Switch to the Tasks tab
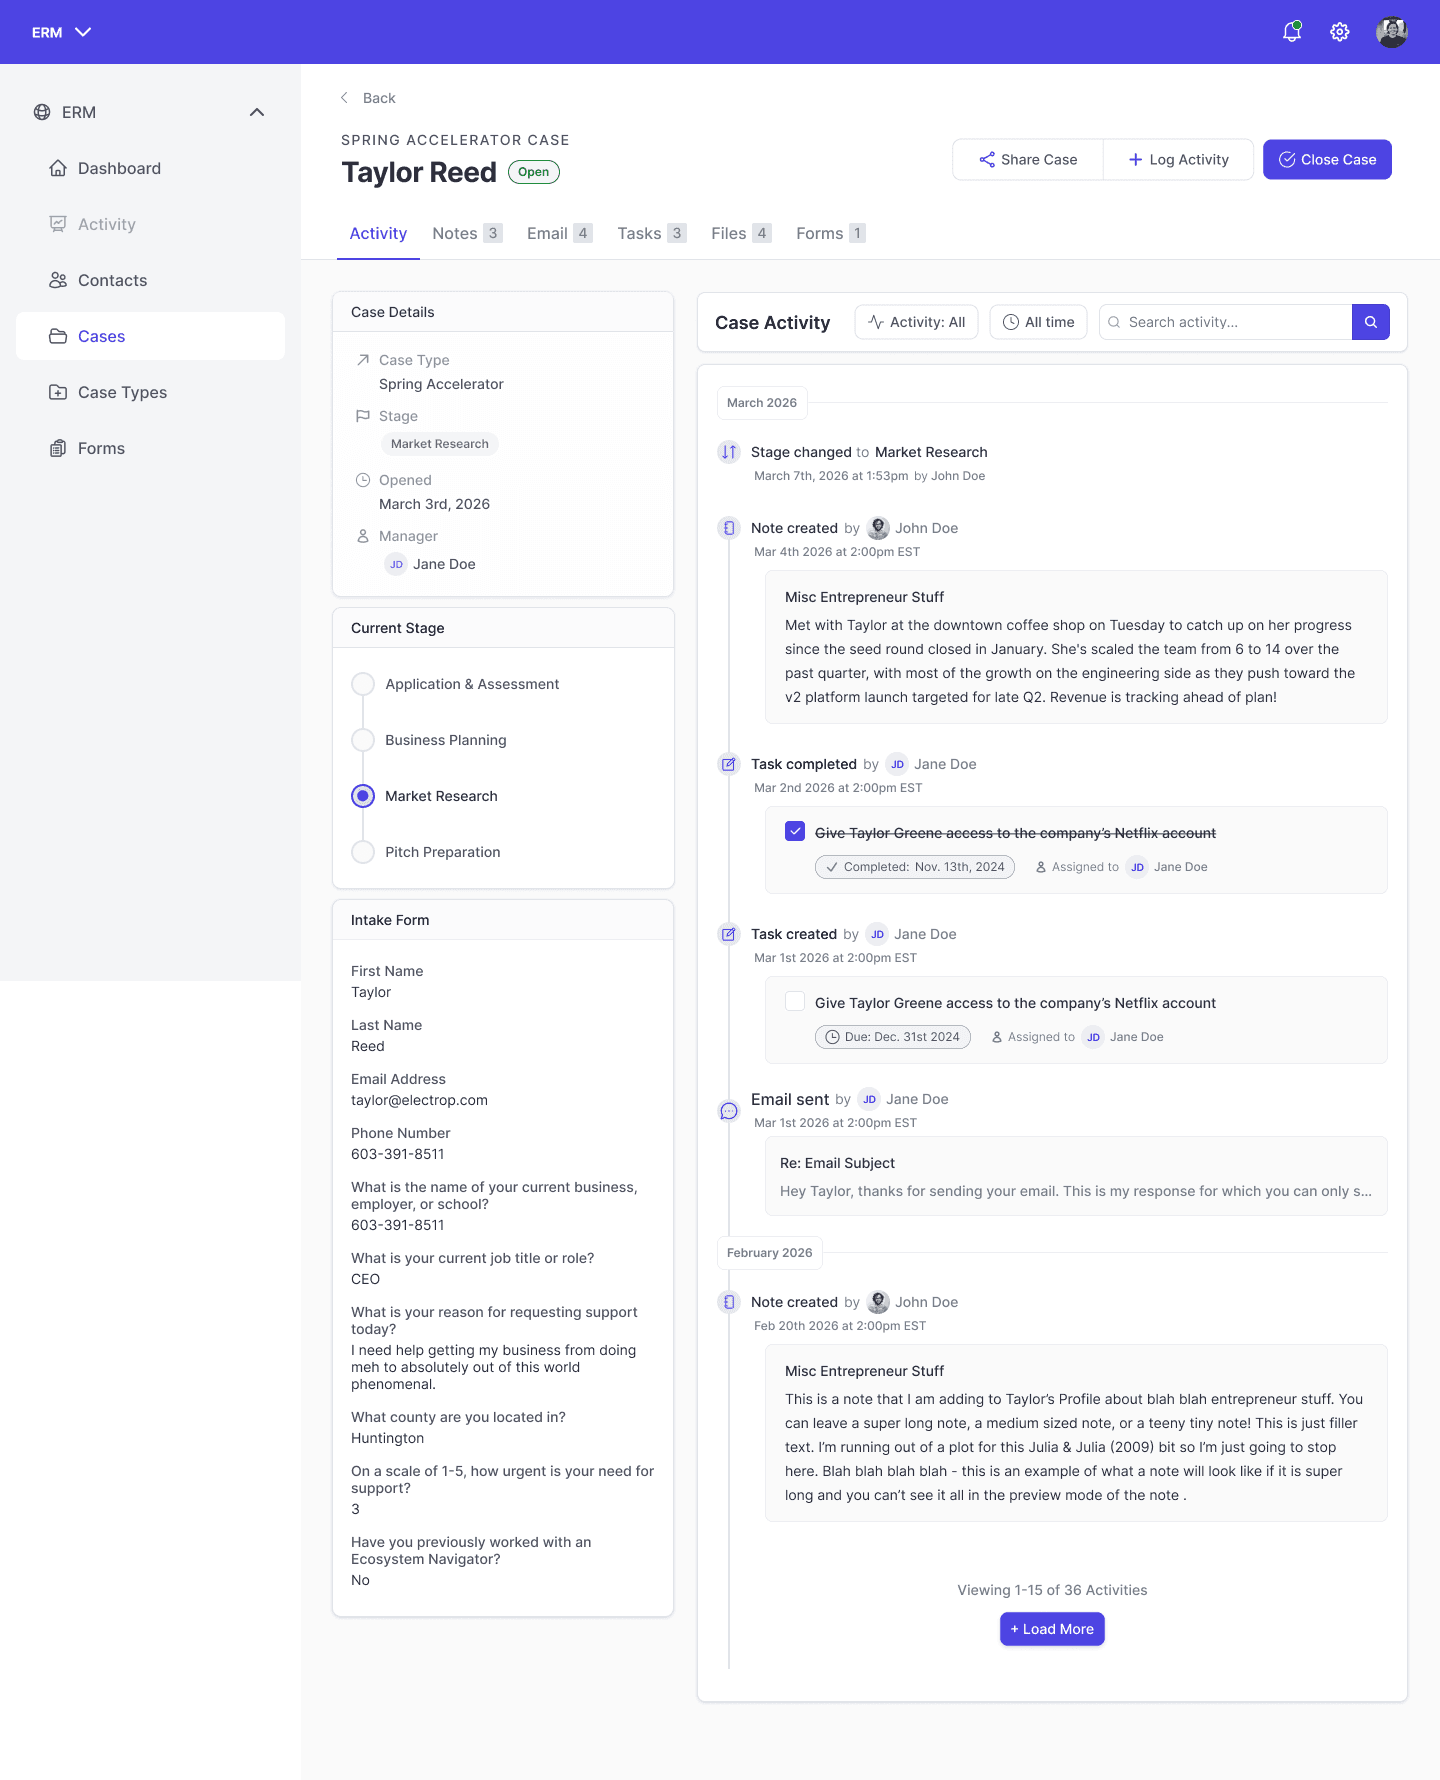Image resolution: width=1440 pixels, height=1780 pixels. (651, 233)
